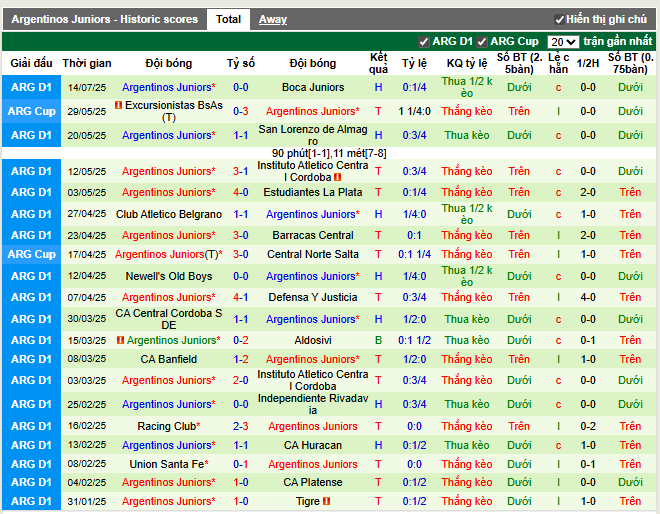Click the 0-2 score against Aldosivi
The width and height of the screenshot is (660, 514).
(241, 340)
